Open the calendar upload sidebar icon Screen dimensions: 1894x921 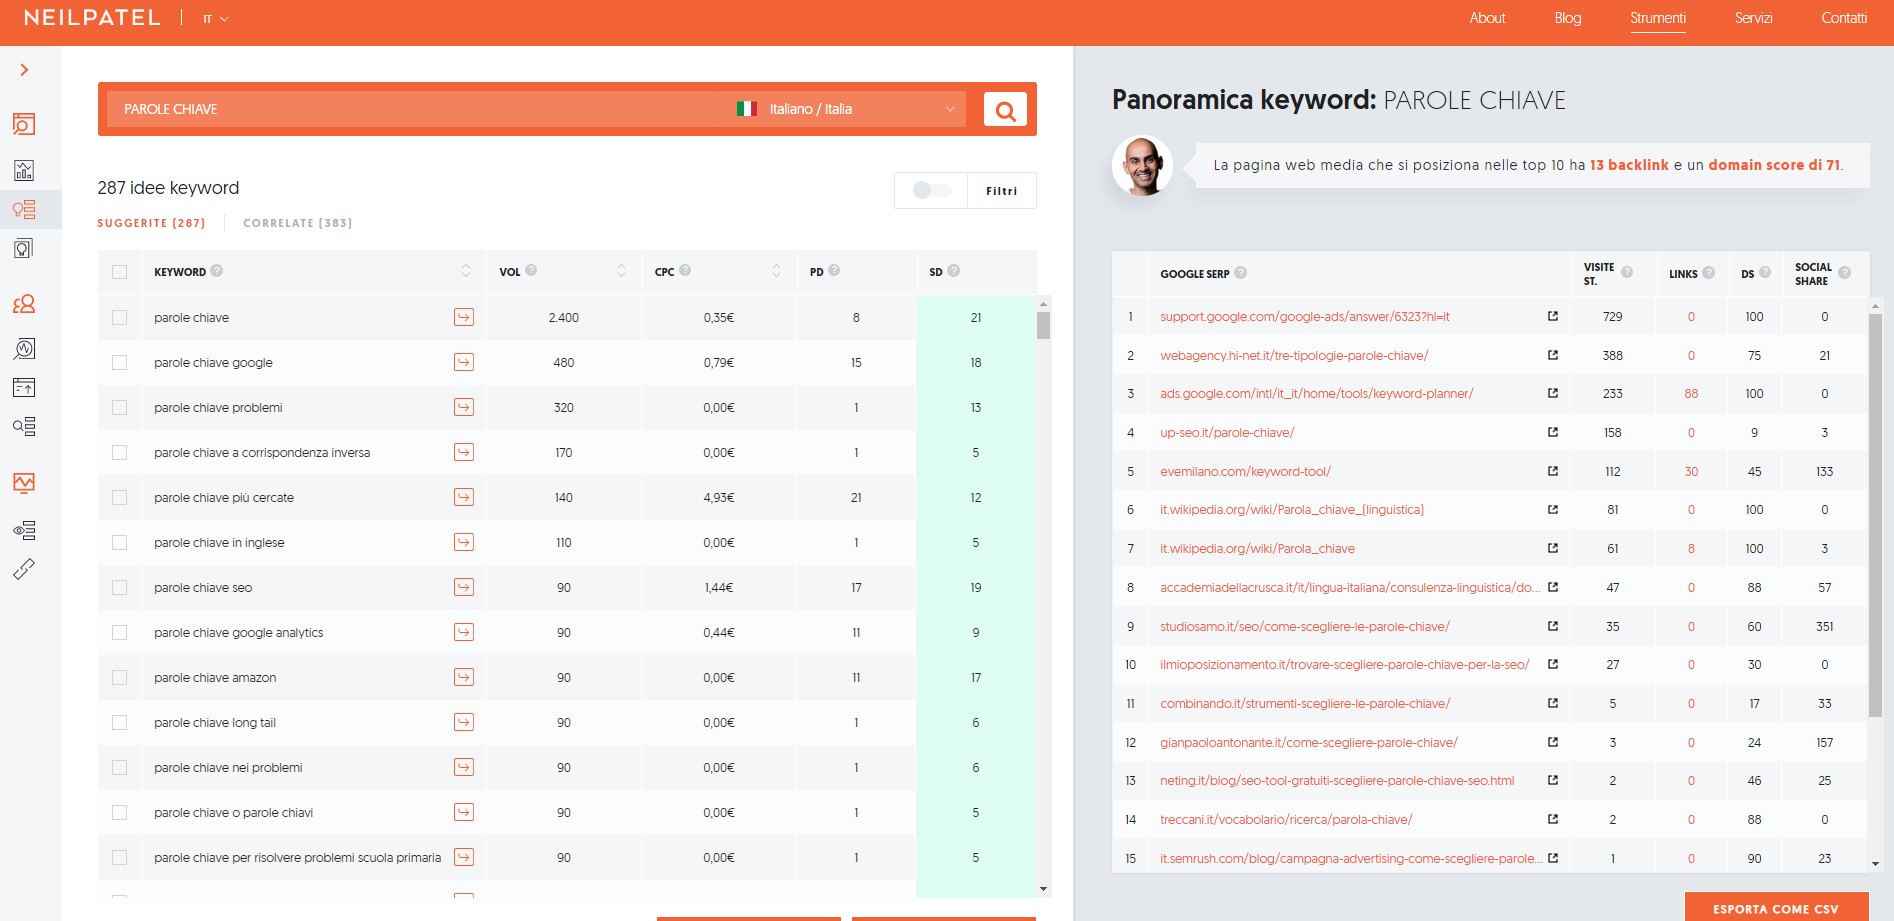pyautogui.click(x=24, y=387)
